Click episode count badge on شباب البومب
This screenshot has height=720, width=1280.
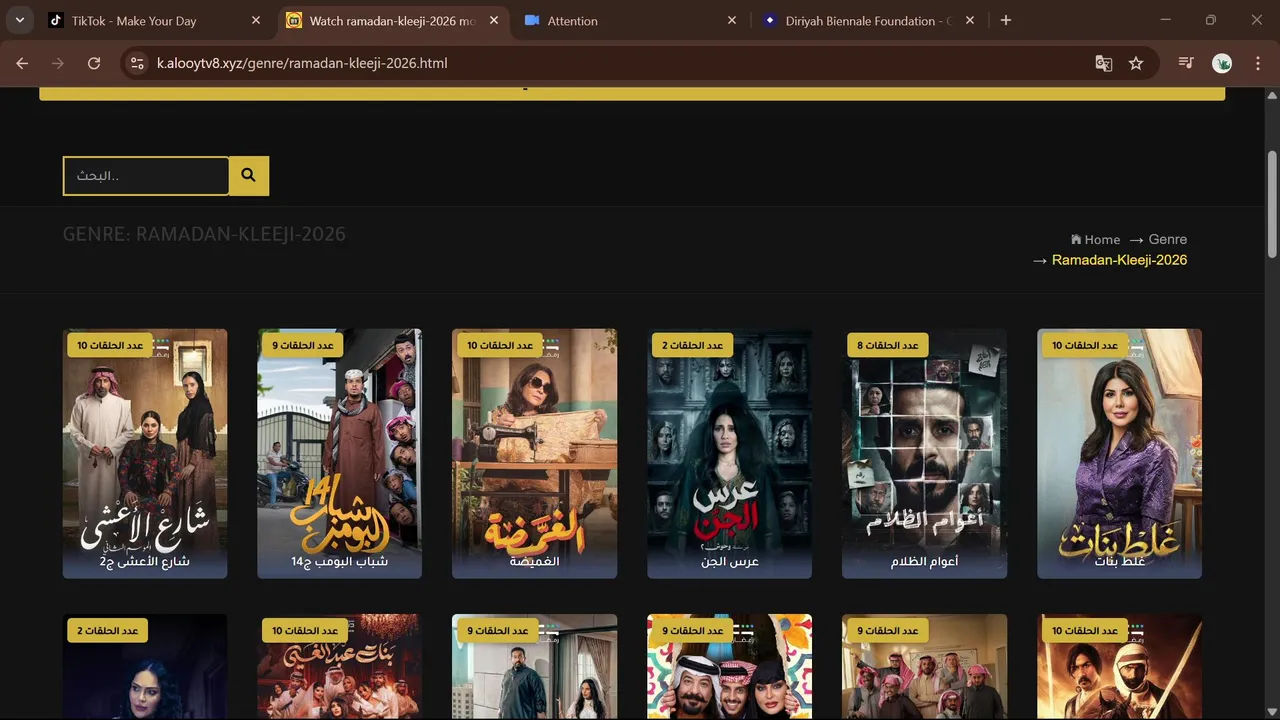pyautogui.click(x=303, y=345)
